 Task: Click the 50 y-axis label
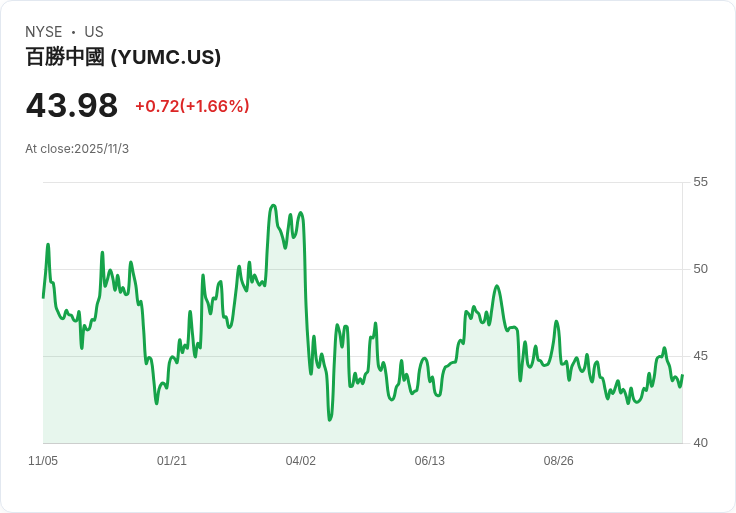(700, 269)
